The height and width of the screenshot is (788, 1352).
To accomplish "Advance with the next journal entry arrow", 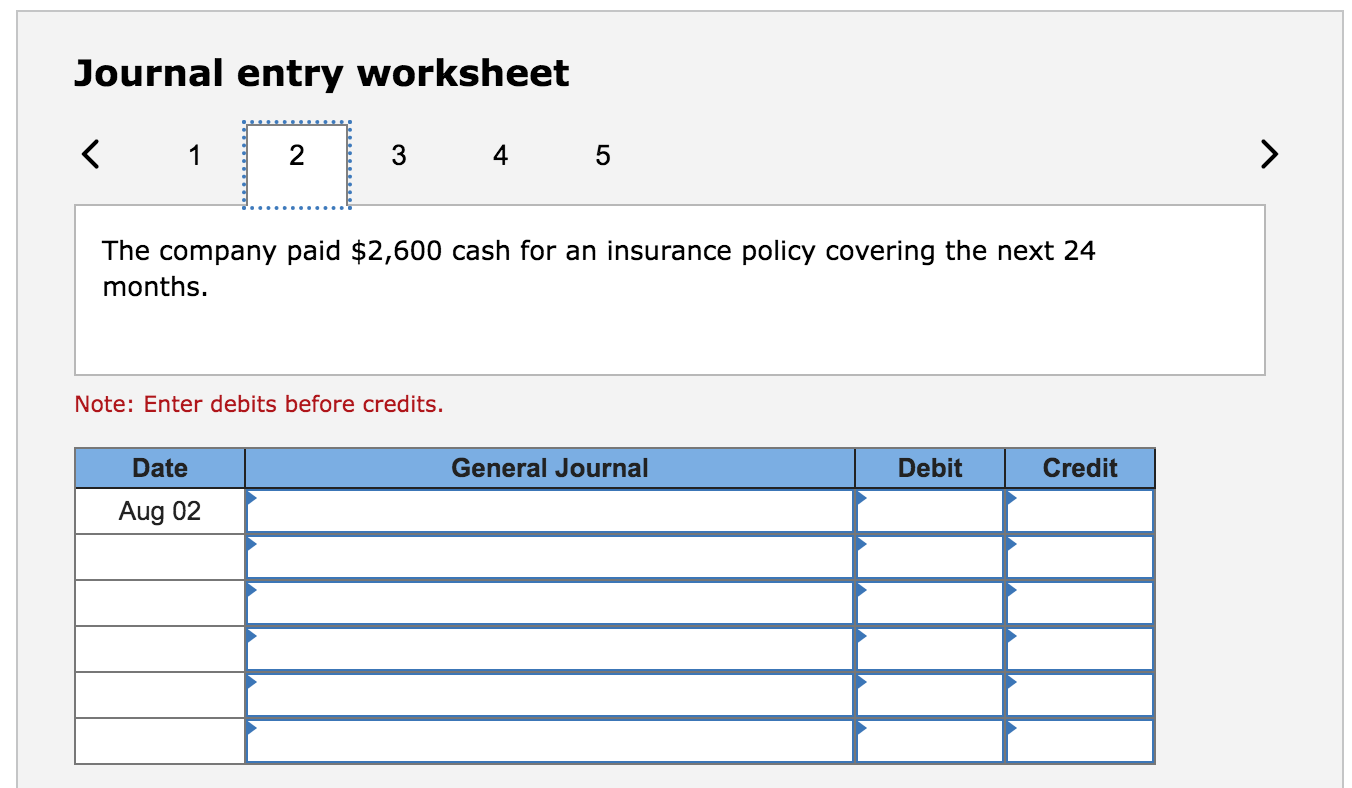I will click(x=1268, y=155).
